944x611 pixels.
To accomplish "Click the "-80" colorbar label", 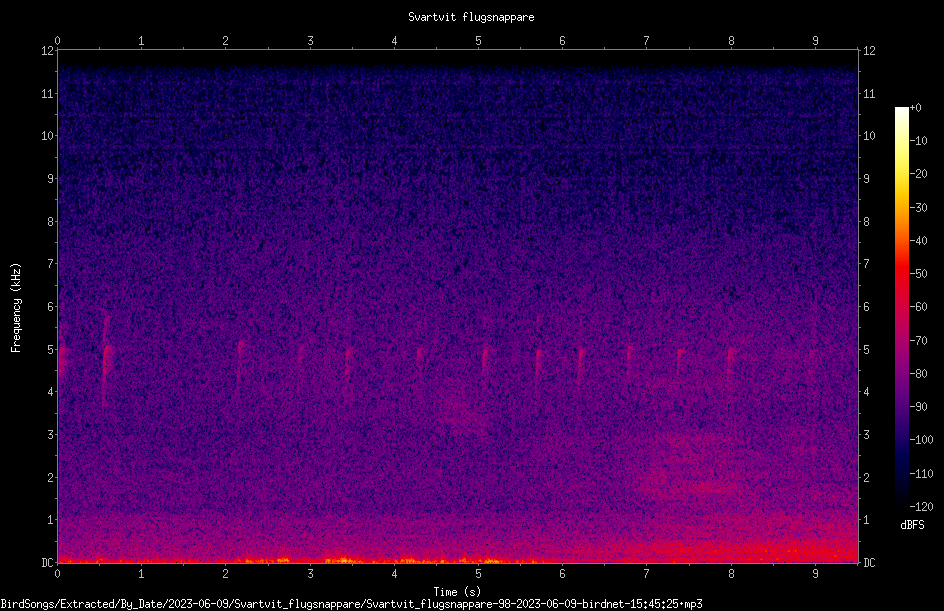I will point(918,374).
